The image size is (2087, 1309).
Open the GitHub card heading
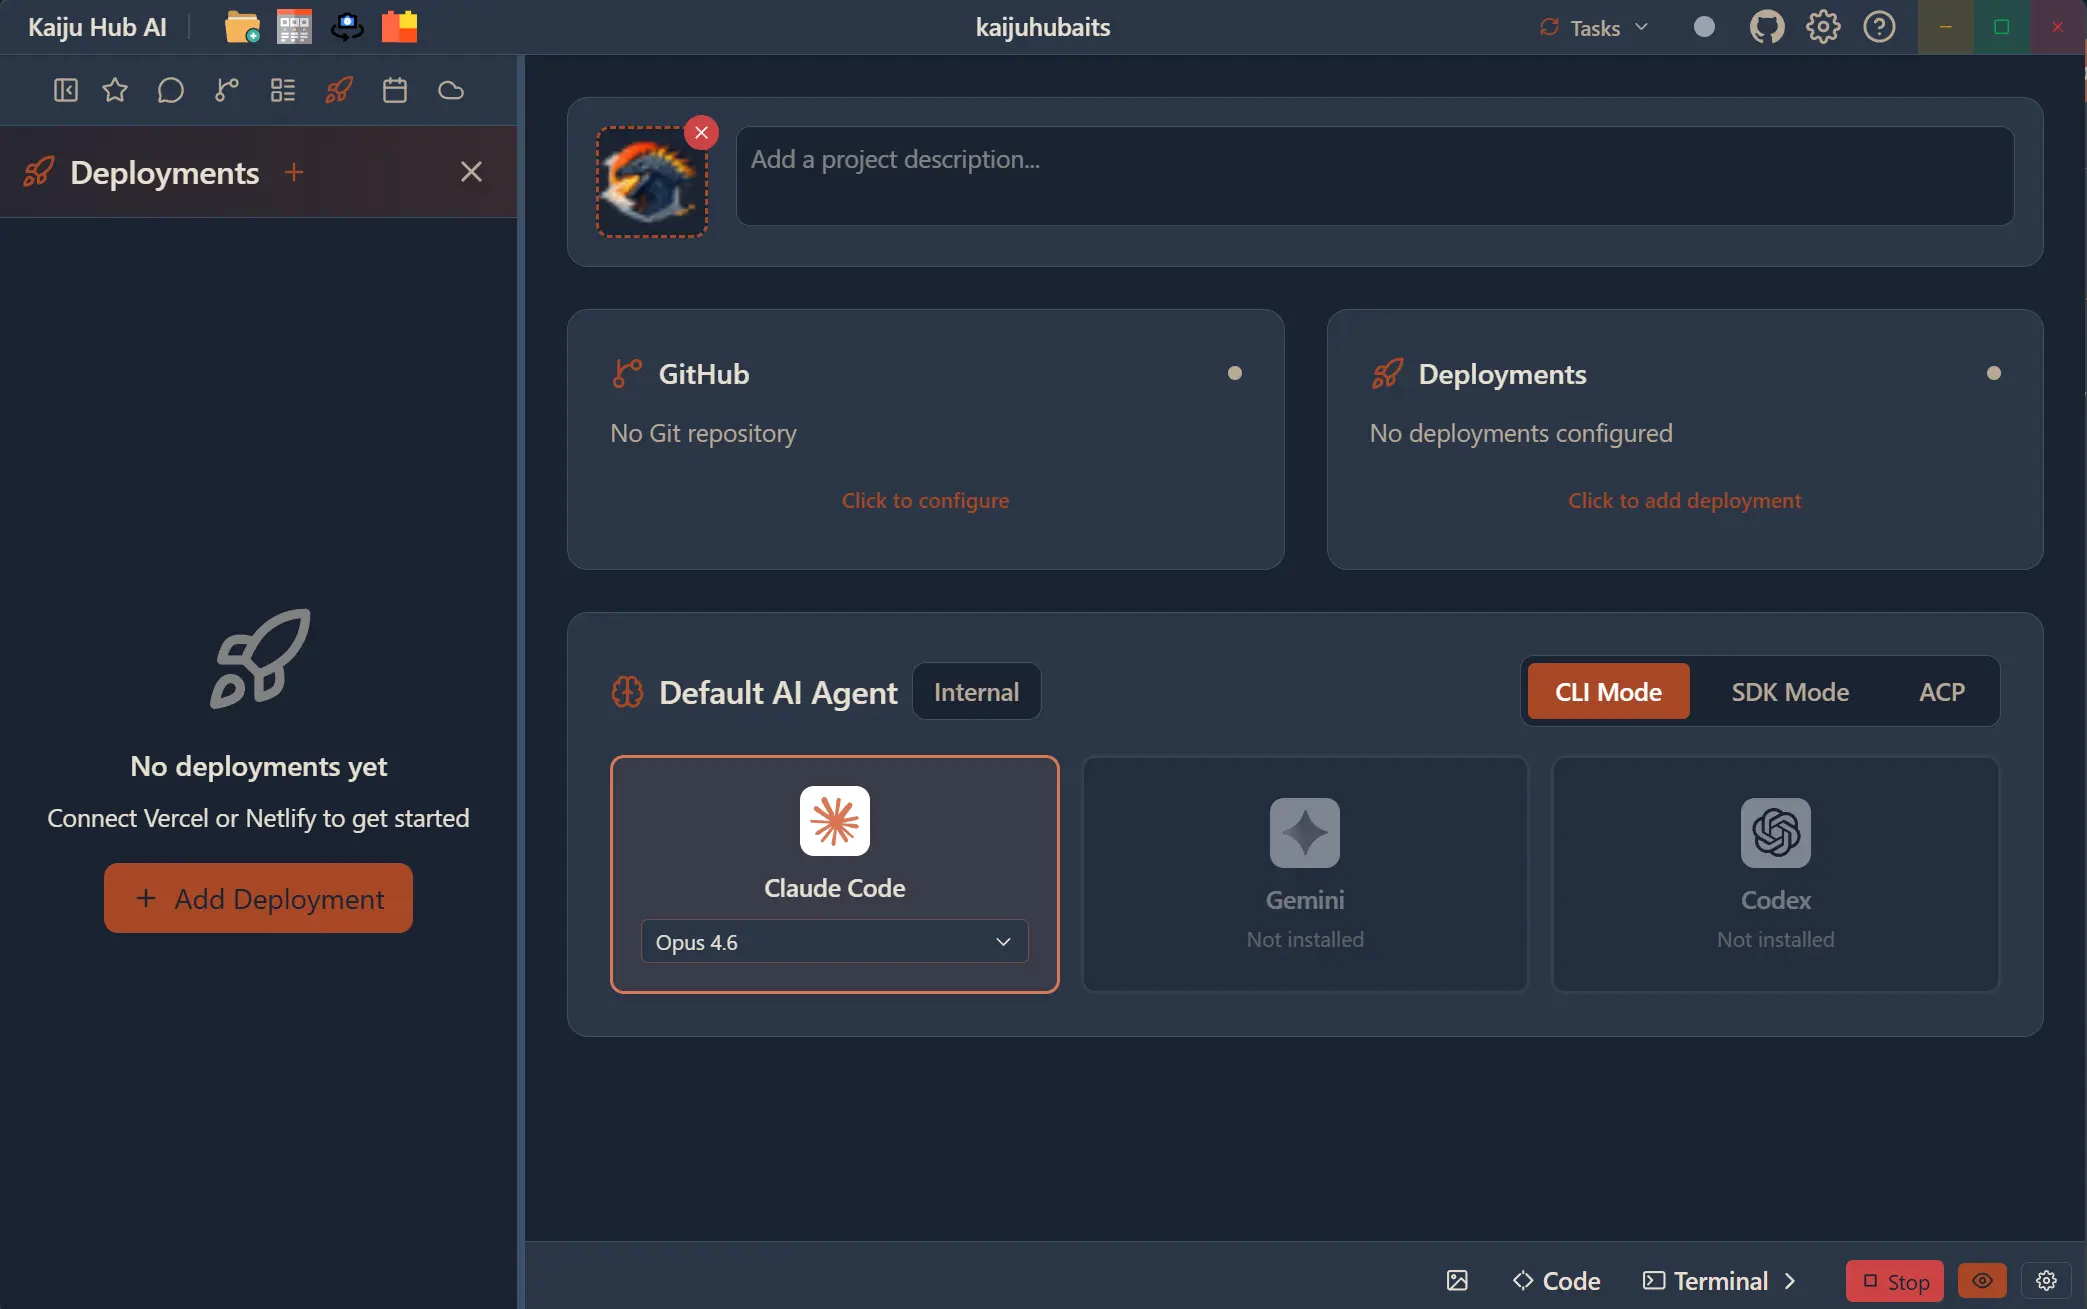[703, 374]
